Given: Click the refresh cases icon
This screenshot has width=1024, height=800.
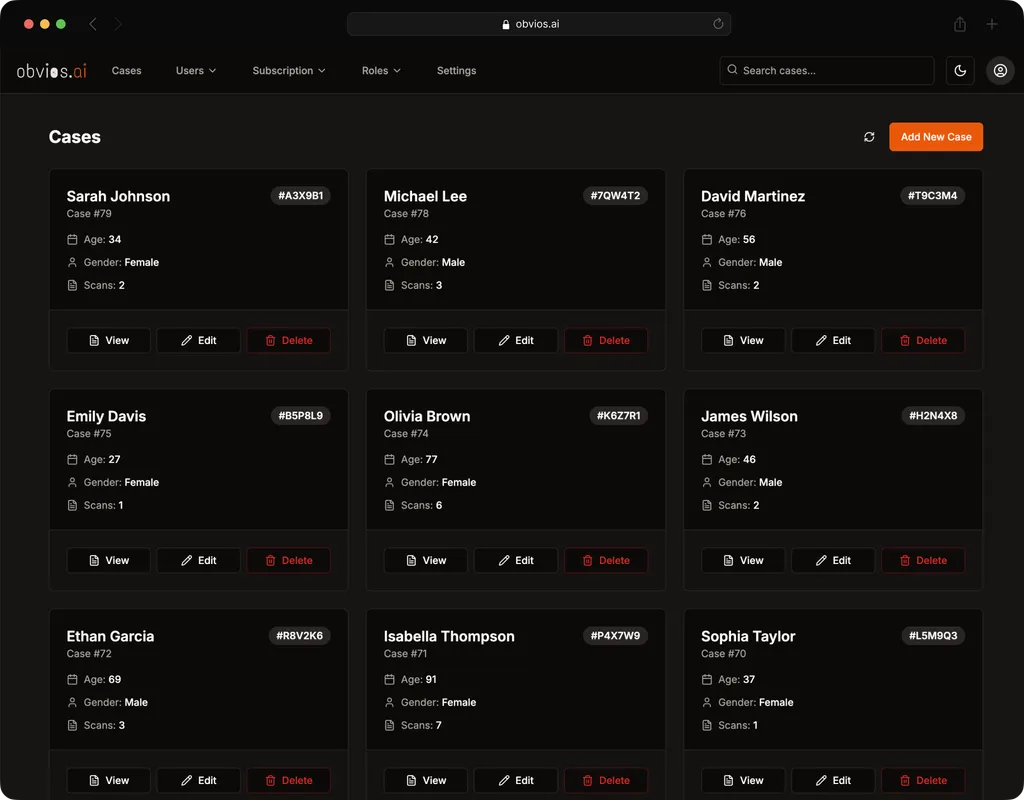Looking at the screenshot, I should coord(869,137).
